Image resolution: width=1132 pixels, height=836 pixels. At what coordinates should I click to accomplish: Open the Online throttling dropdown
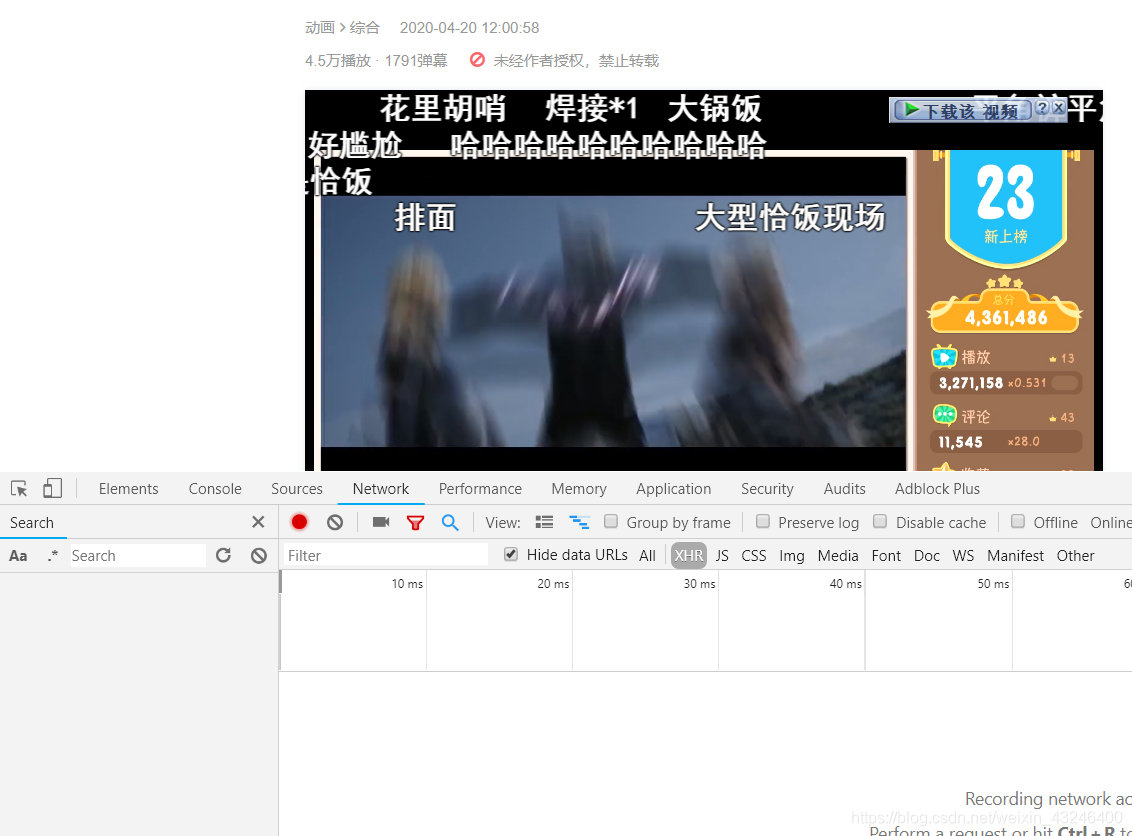point(1110,523)
